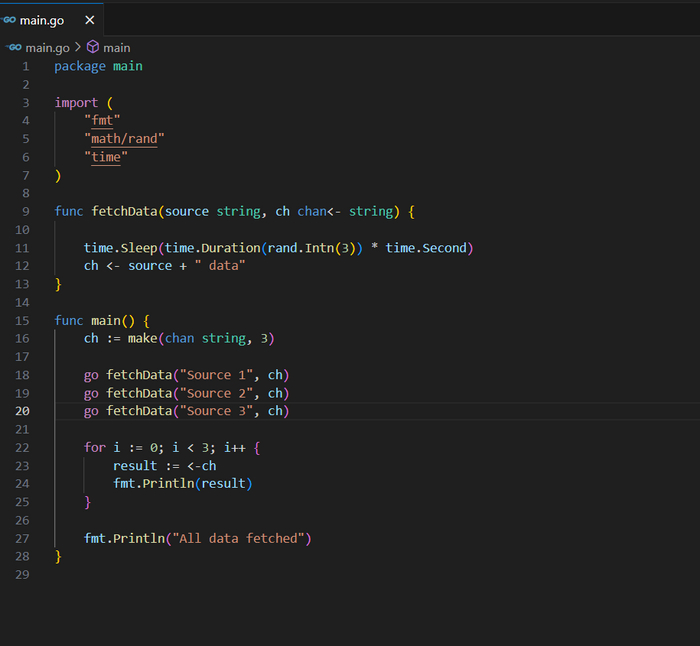Click the "fmt" import string
700x646 pixels.
pyautogui.click(x=102, y=120)
